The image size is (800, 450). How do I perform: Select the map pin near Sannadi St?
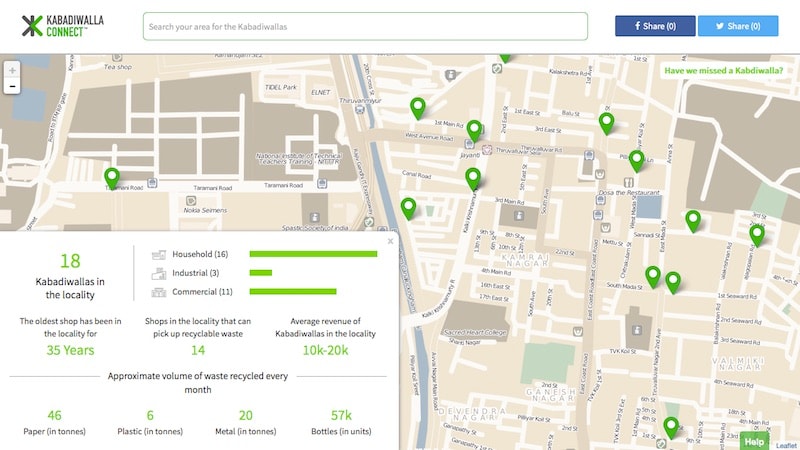point(693,221)
